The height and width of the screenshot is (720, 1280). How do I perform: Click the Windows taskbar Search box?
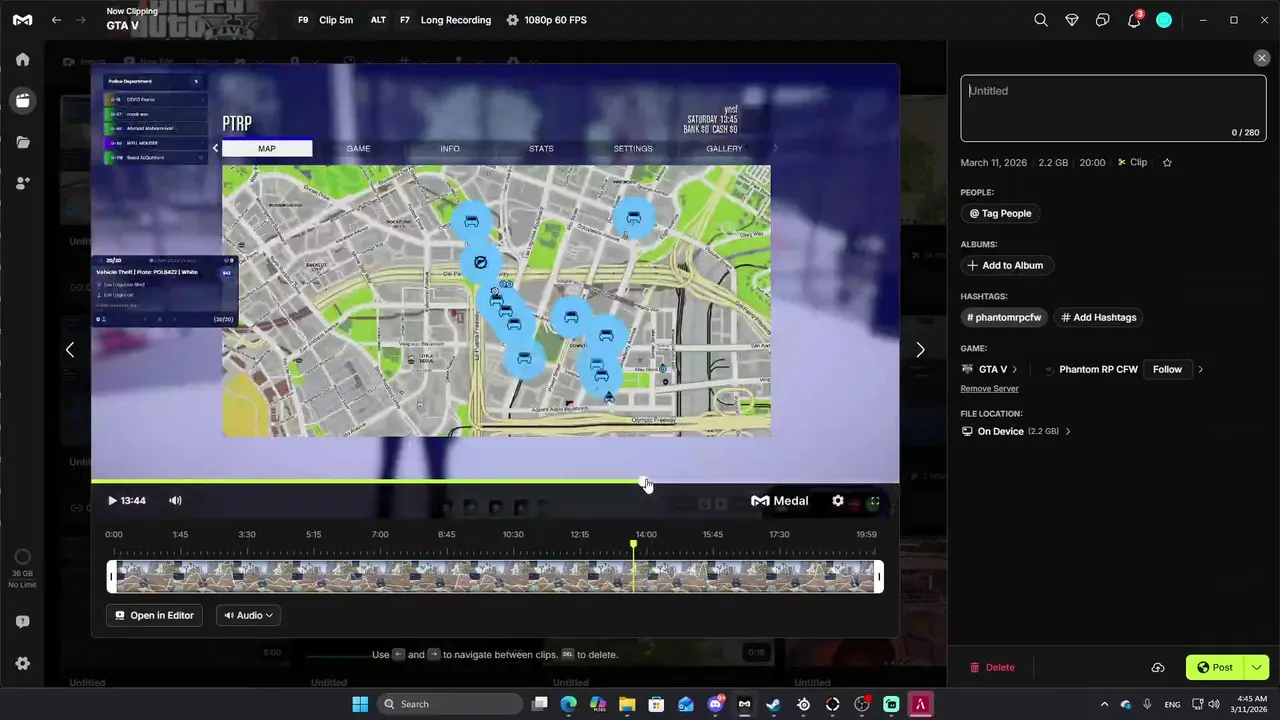[x=448, y=704]
